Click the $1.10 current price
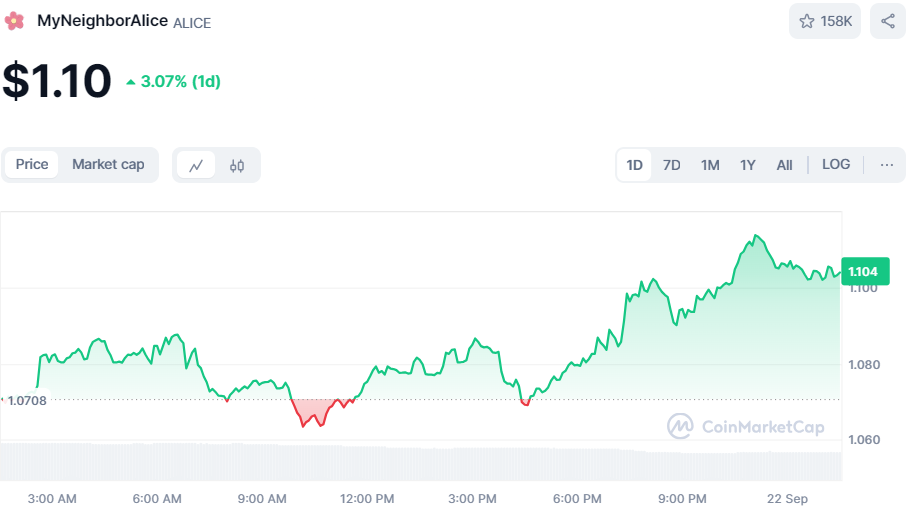911x523 pixels. click(56, 81)
